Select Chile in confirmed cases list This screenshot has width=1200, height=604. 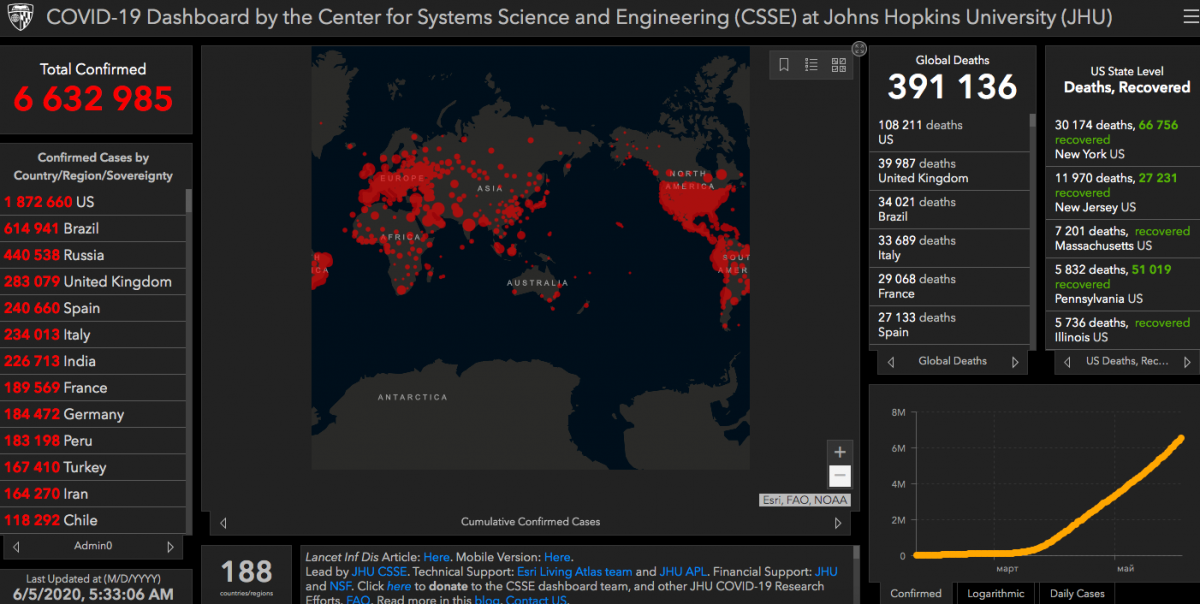93,520
